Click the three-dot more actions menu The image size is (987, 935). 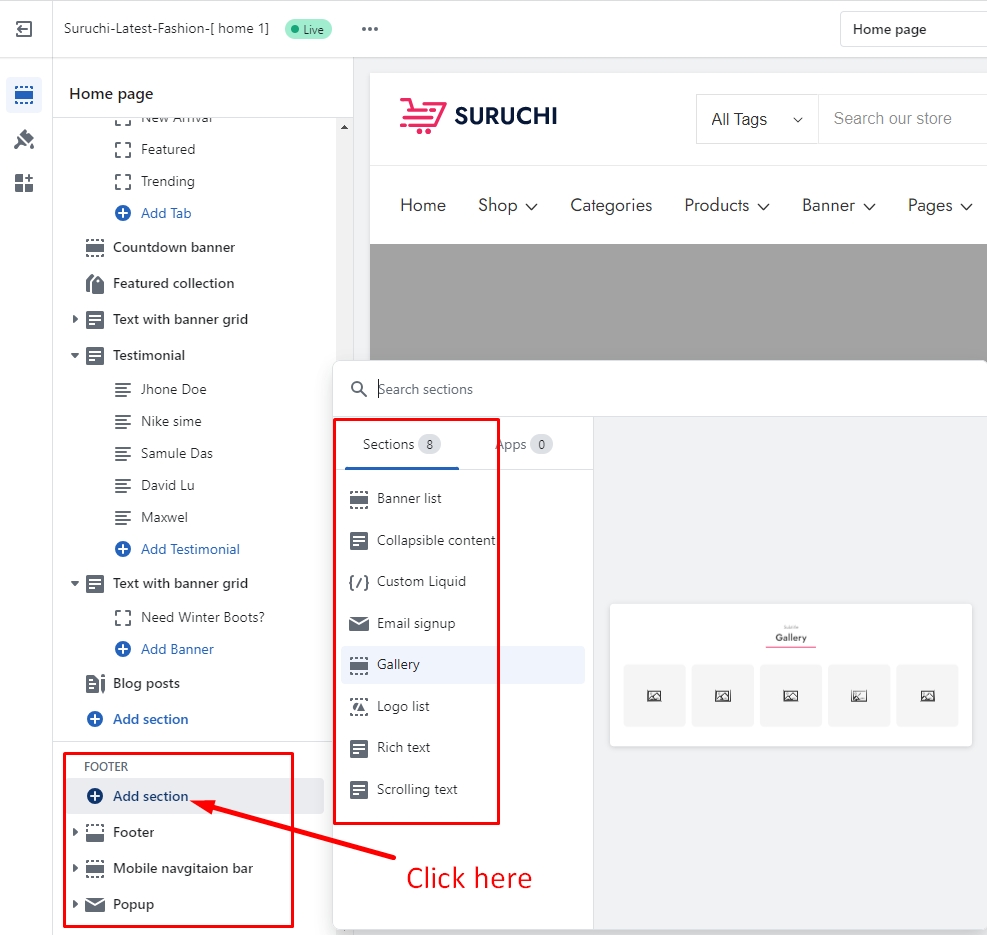370,29
